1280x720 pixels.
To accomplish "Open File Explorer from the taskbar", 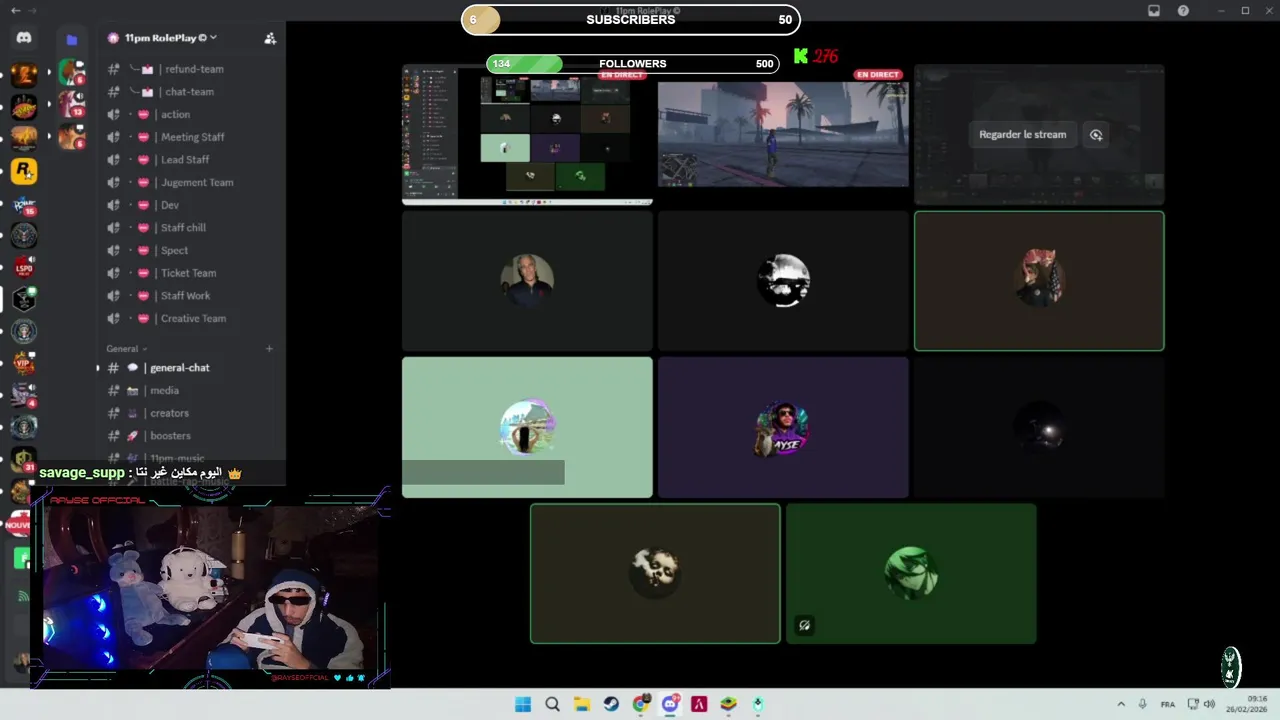I will point(581,704).
